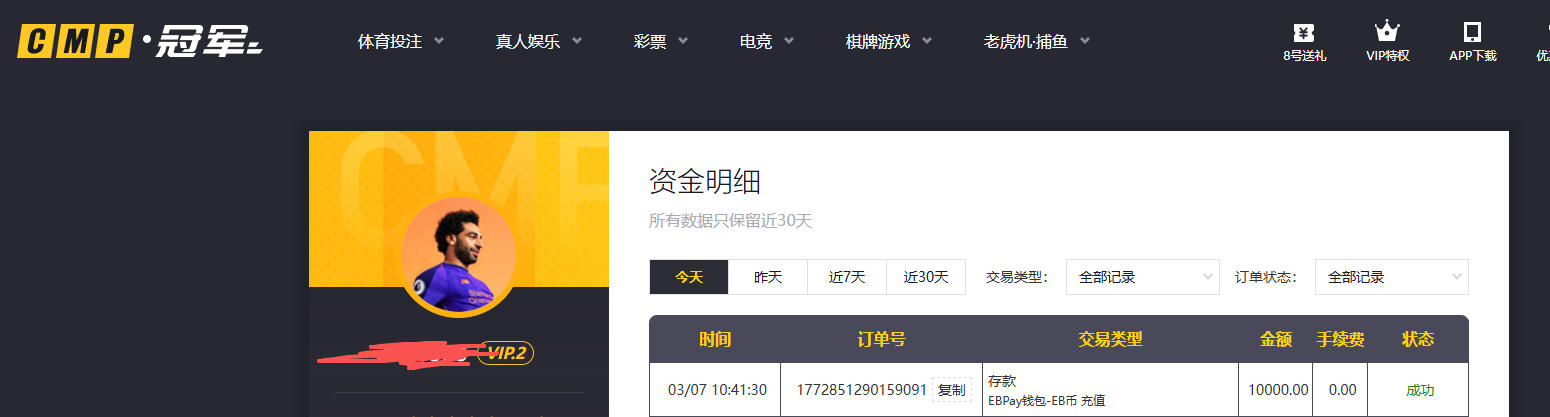The image size is (1550, 417).
Task: Expand the 体育投注 menu
Action: (400, 42)
